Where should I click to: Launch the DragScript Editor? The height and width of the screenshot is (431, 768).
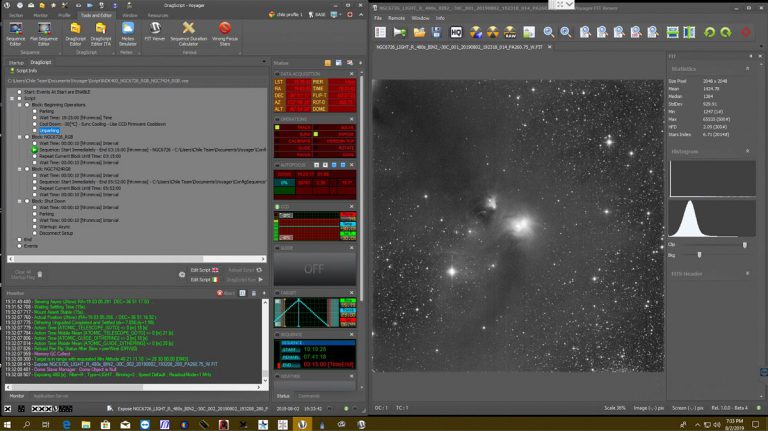(x=75, y=34)
